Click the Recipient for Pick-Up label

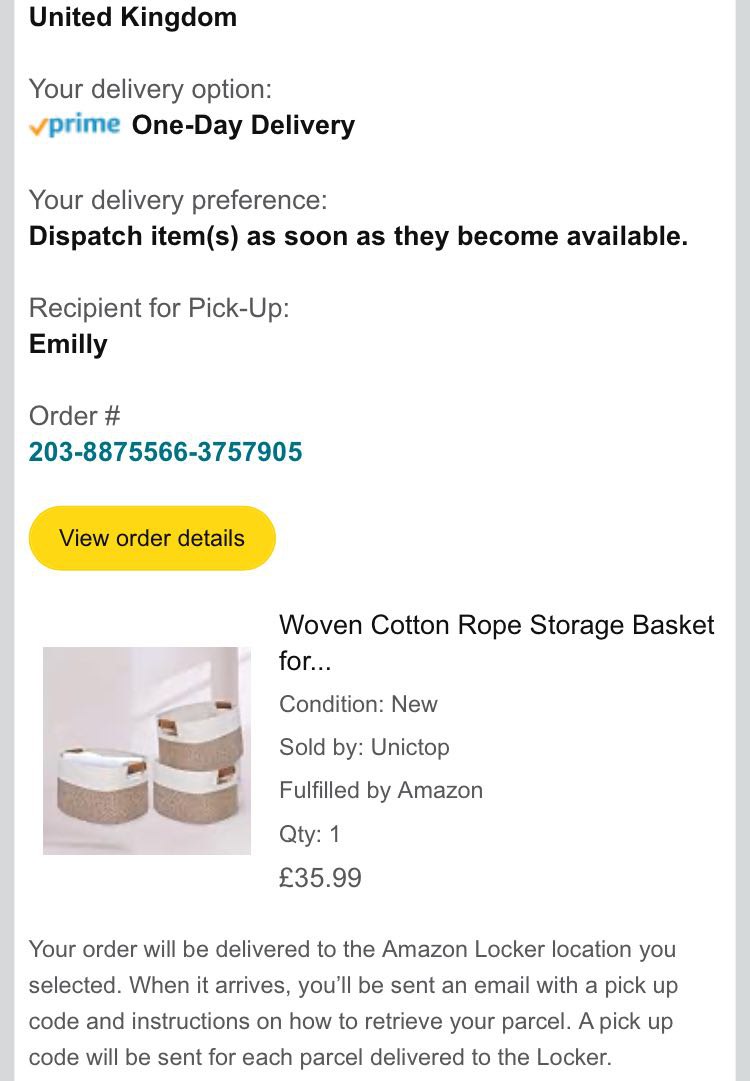pyautogui.click(x=158, y=307)
